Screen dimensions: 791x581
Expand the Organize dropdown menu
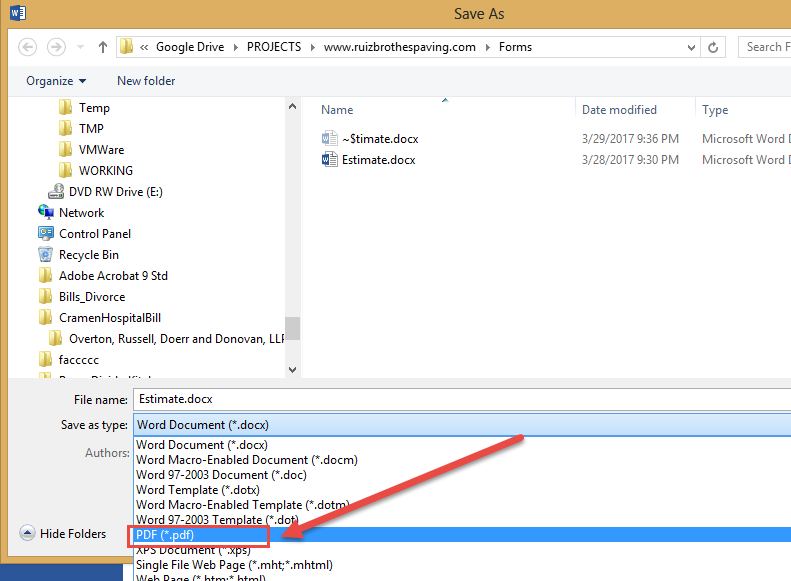click(56, 81)
